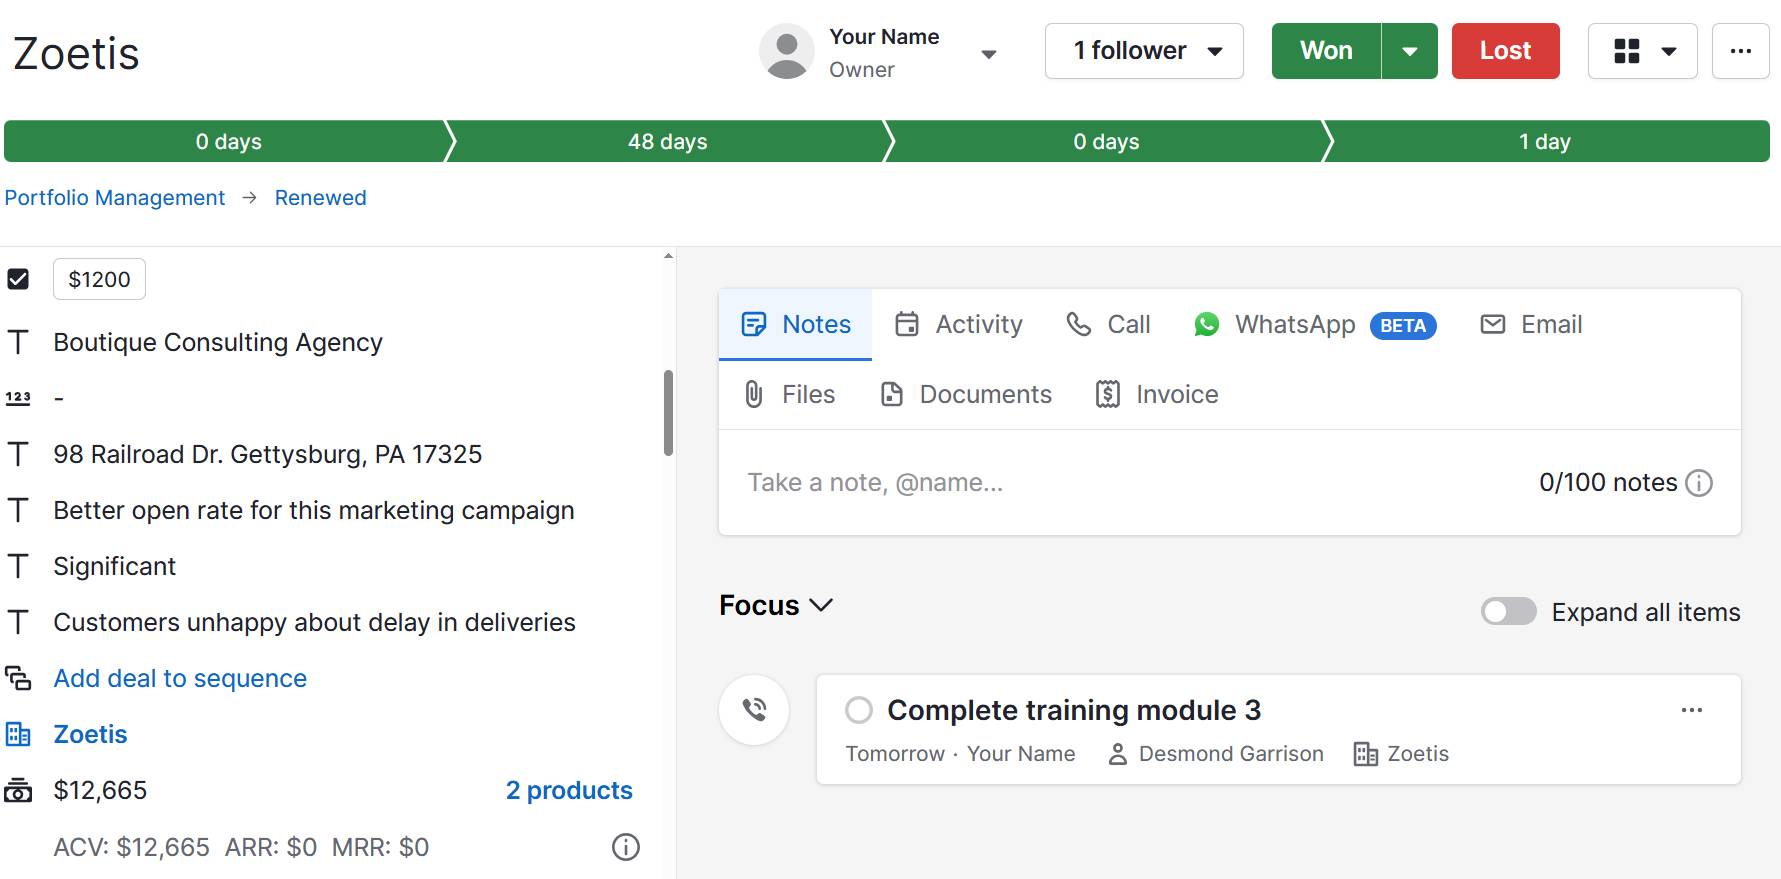Open the 2 products link
This screenshot has width=1781, height=879.
pos(569,790)
